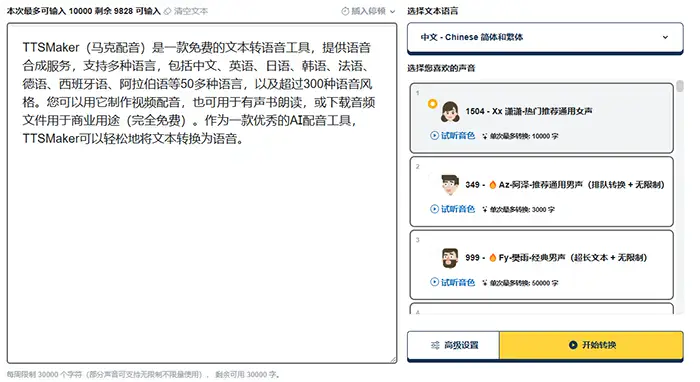Click the resize grip of the text box

(x=393, y=359)
